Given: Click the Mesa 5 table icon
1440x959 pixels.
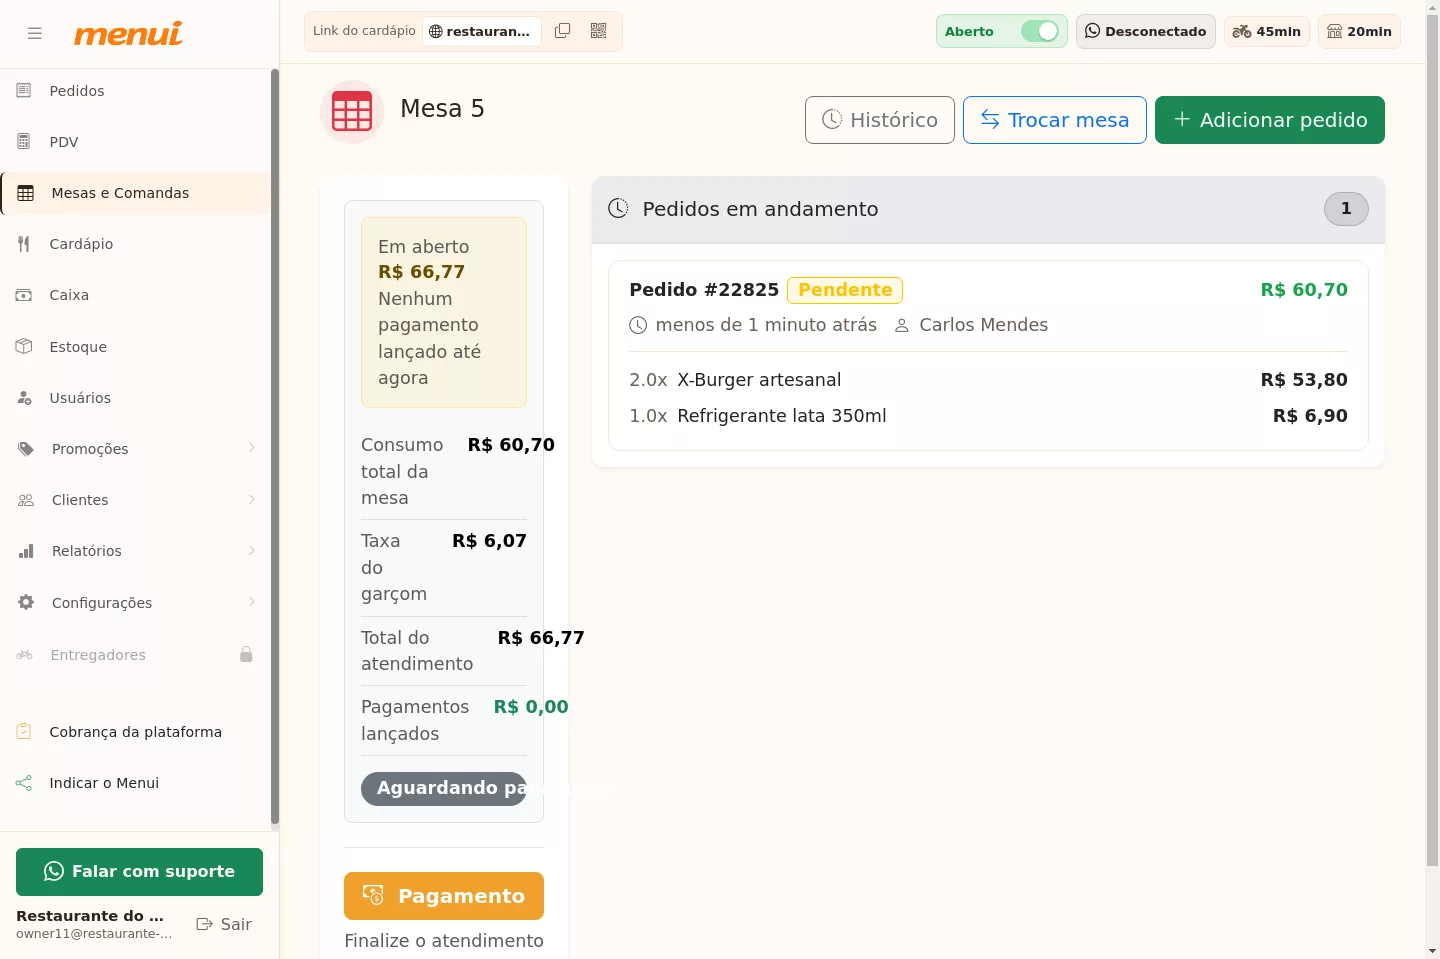Looking at the screenshot, I should (x=352, y=112).
